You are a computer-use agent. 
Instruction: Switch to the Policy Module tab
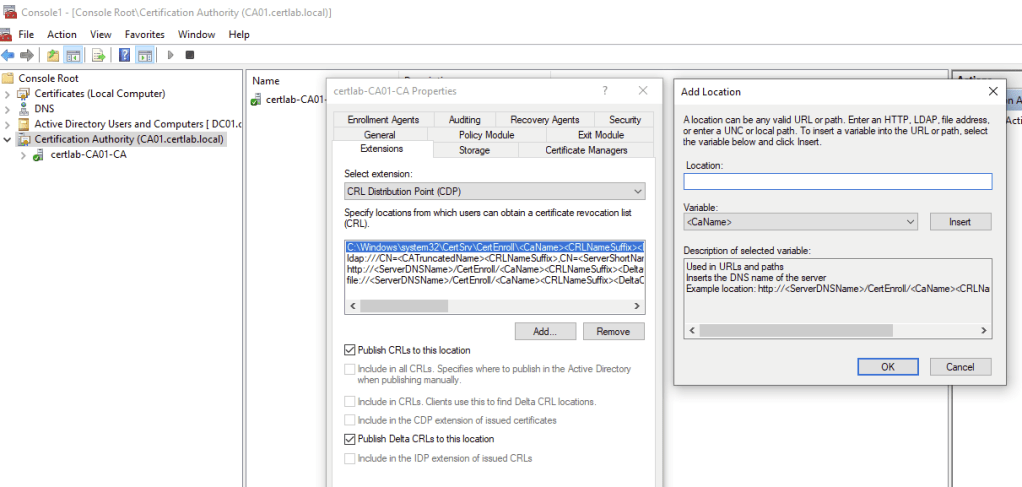tap(486, 135)
